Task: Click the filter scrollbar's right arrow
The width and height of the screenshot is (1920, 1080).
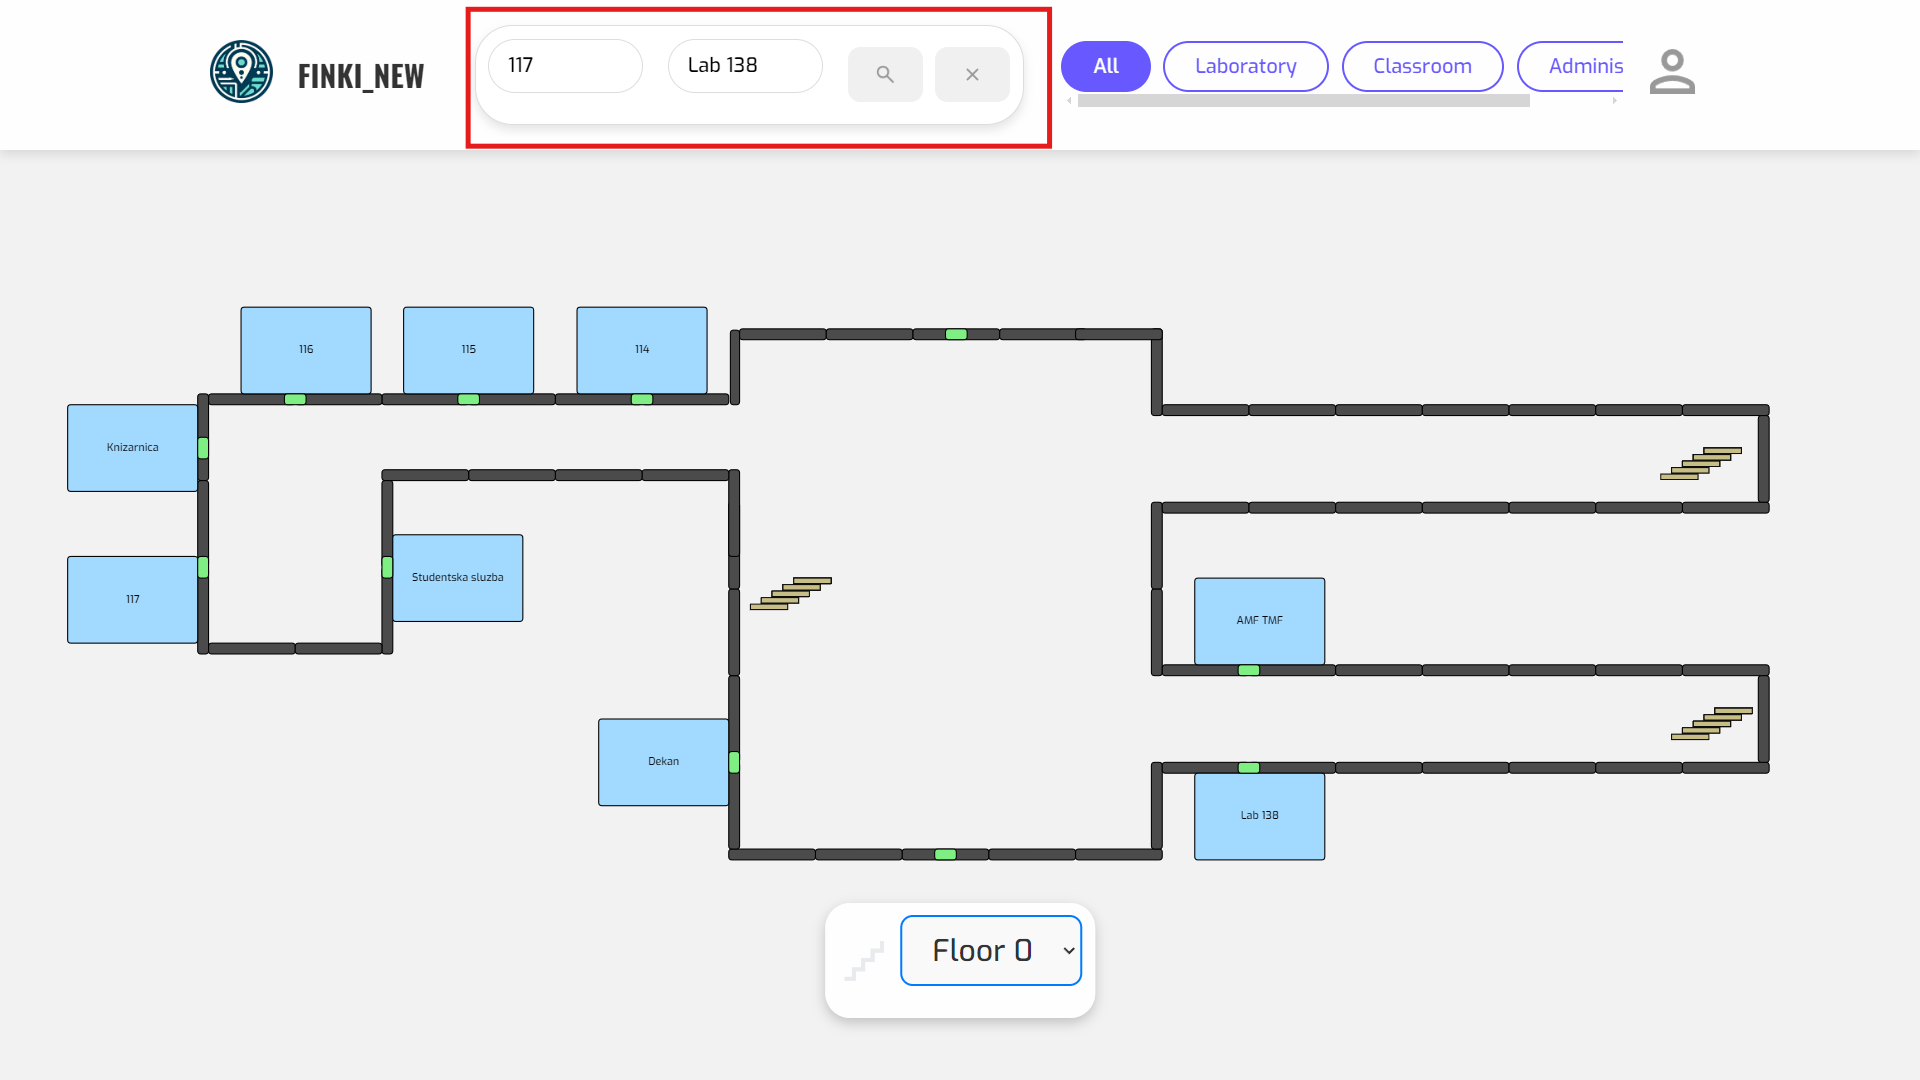Action: (1614, 101)
